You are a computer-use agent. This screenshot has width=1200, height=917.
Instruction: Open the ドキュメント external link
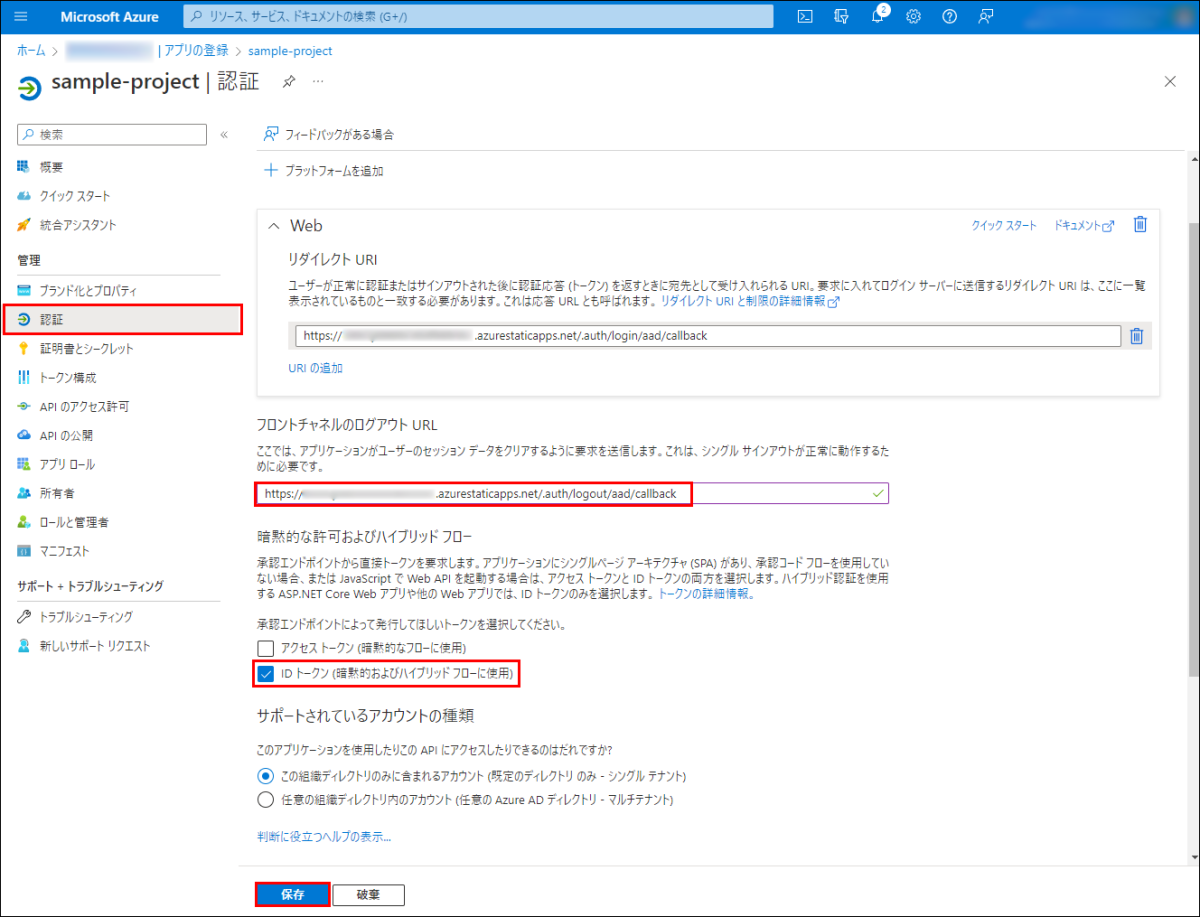tap(1084, 226)
